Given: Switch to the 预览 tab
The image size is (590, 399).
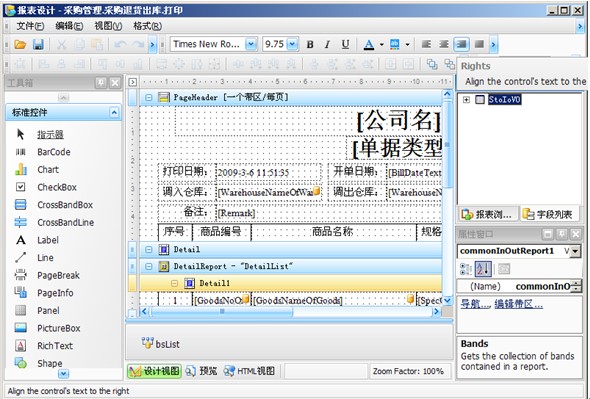Looking at the screenshot, I should pos(201,371).
